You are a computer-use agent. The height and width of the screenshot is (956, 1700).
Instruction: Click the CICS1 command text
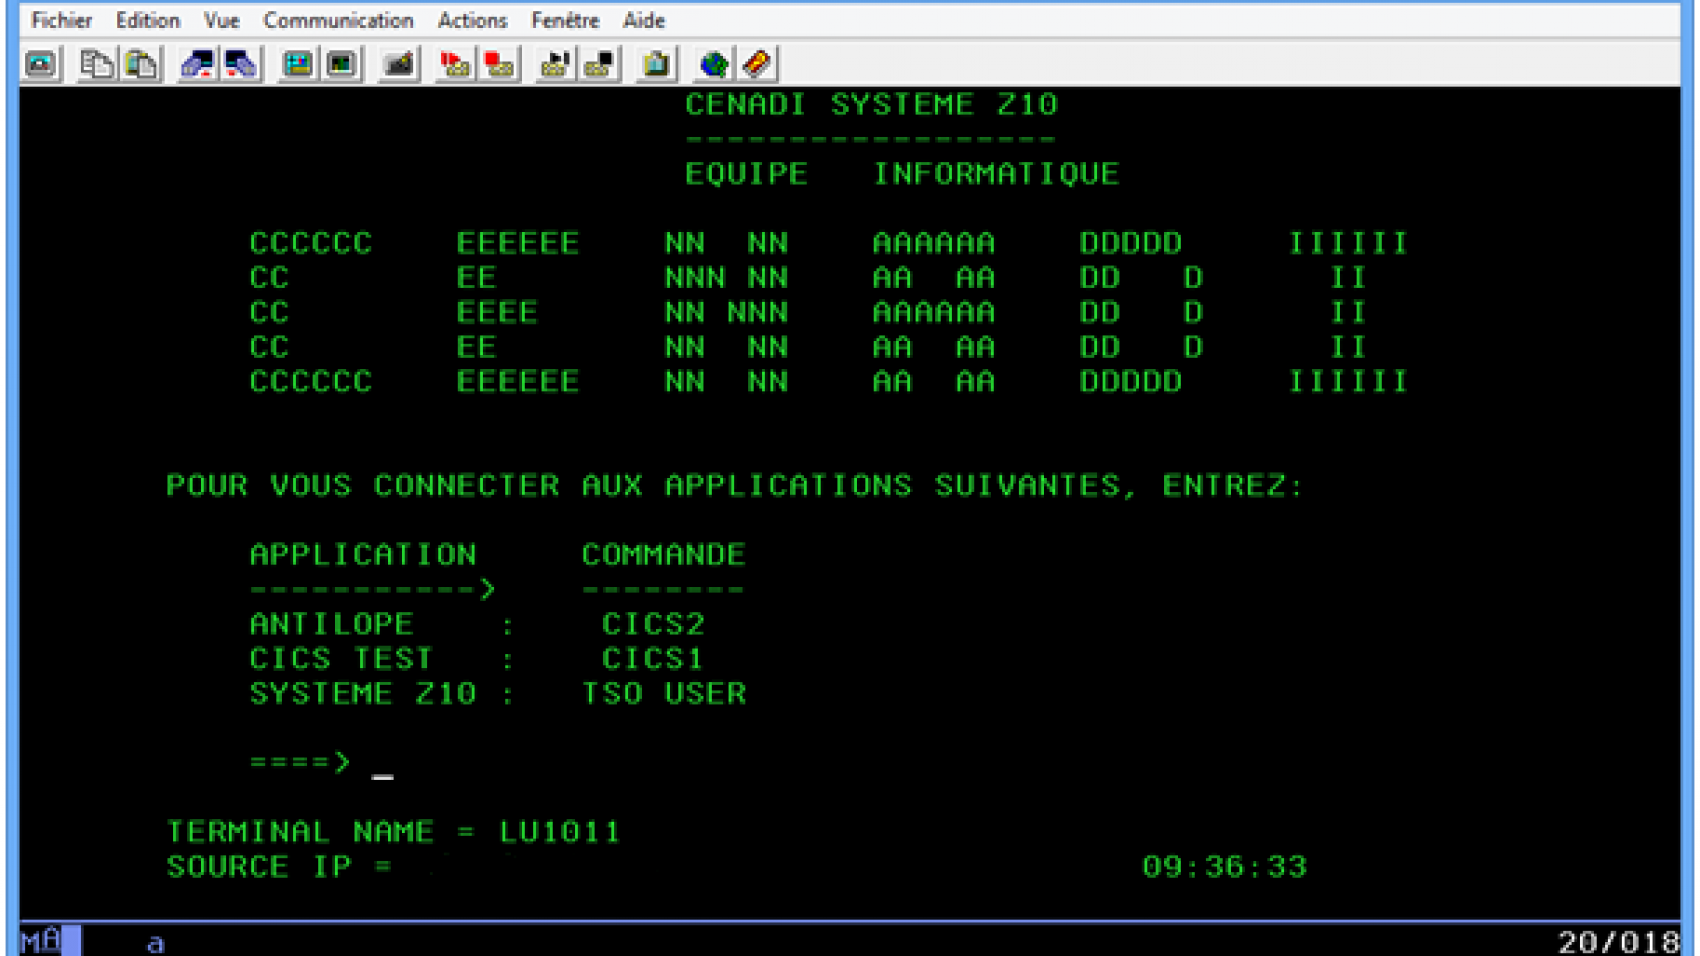[652, 659]
